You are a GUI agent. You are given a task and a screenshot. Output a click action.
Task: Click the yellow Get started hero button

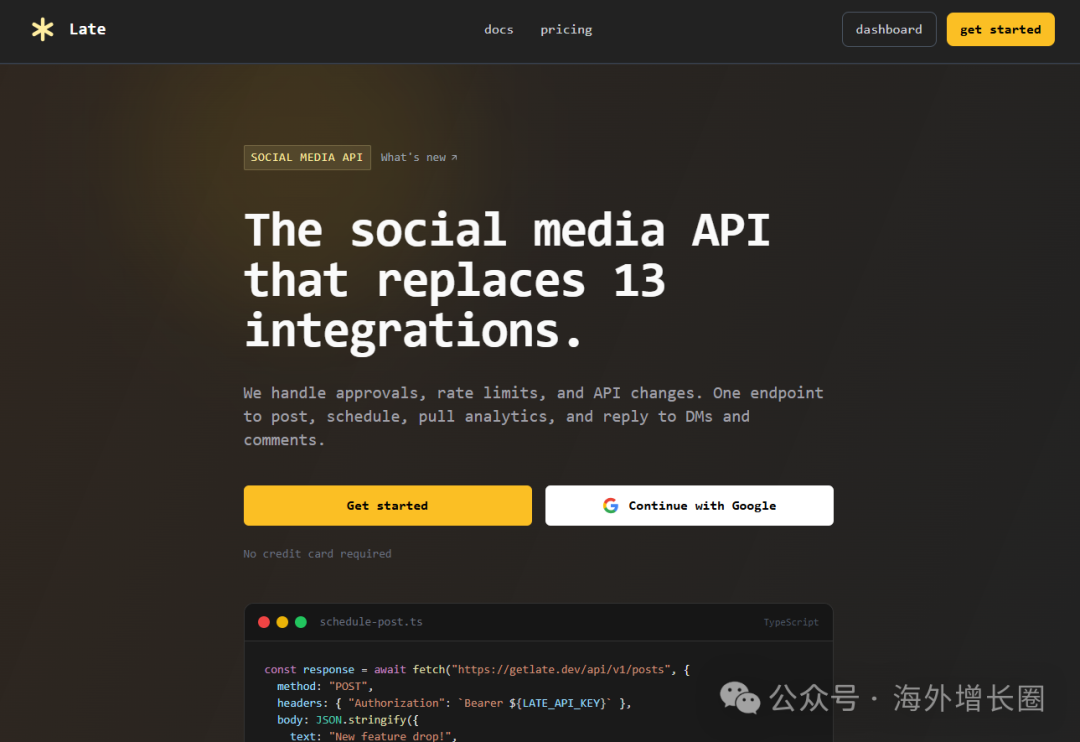388,506
